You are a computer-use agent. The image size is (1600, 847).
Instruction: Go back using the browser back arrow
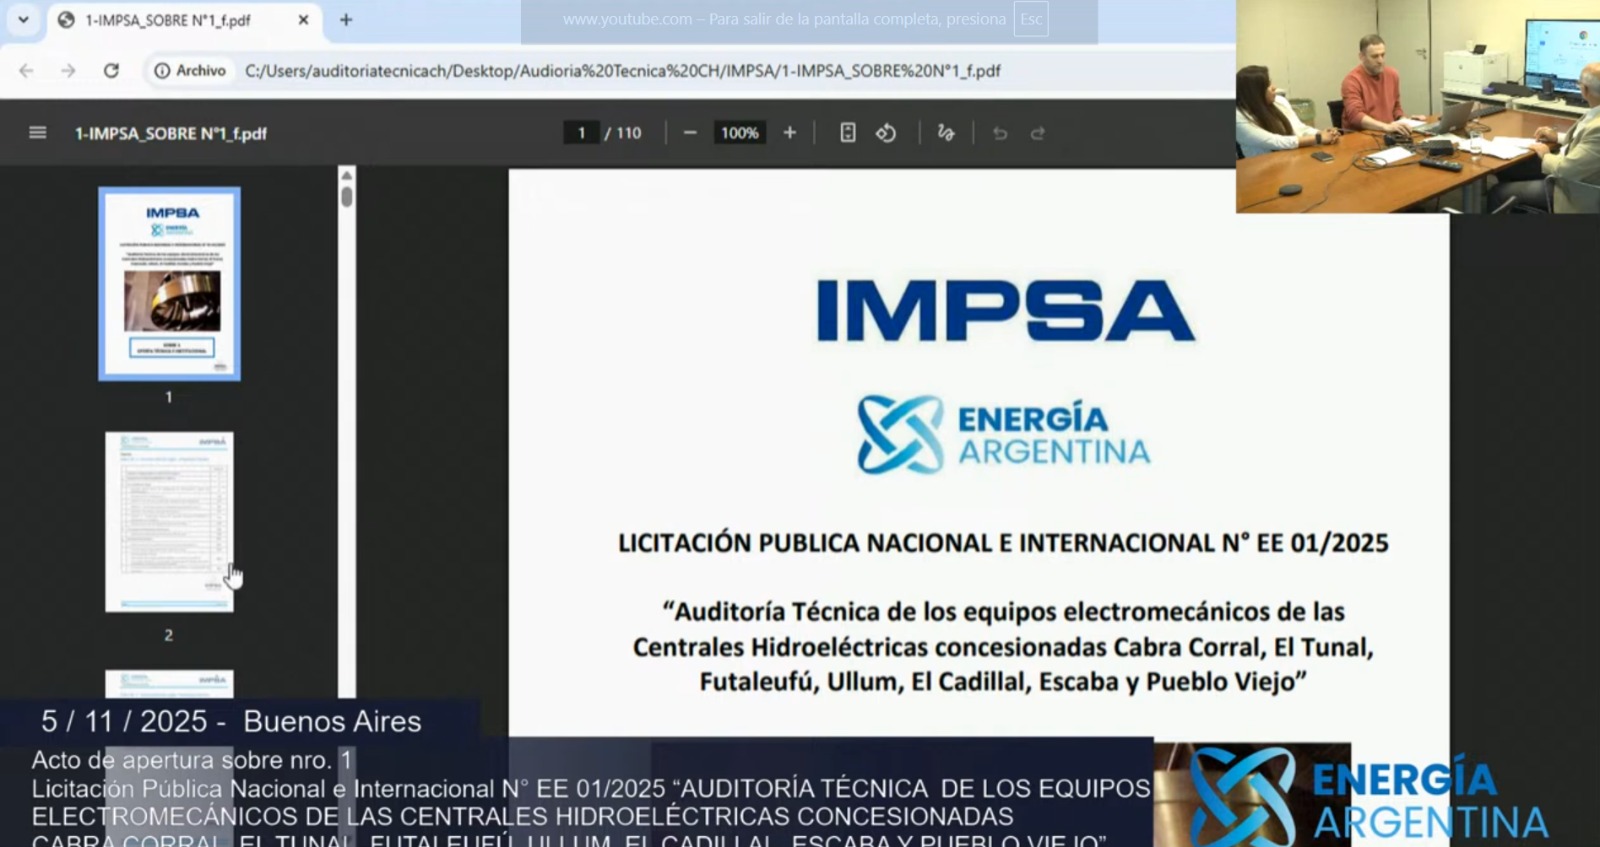tap(27, 71)
